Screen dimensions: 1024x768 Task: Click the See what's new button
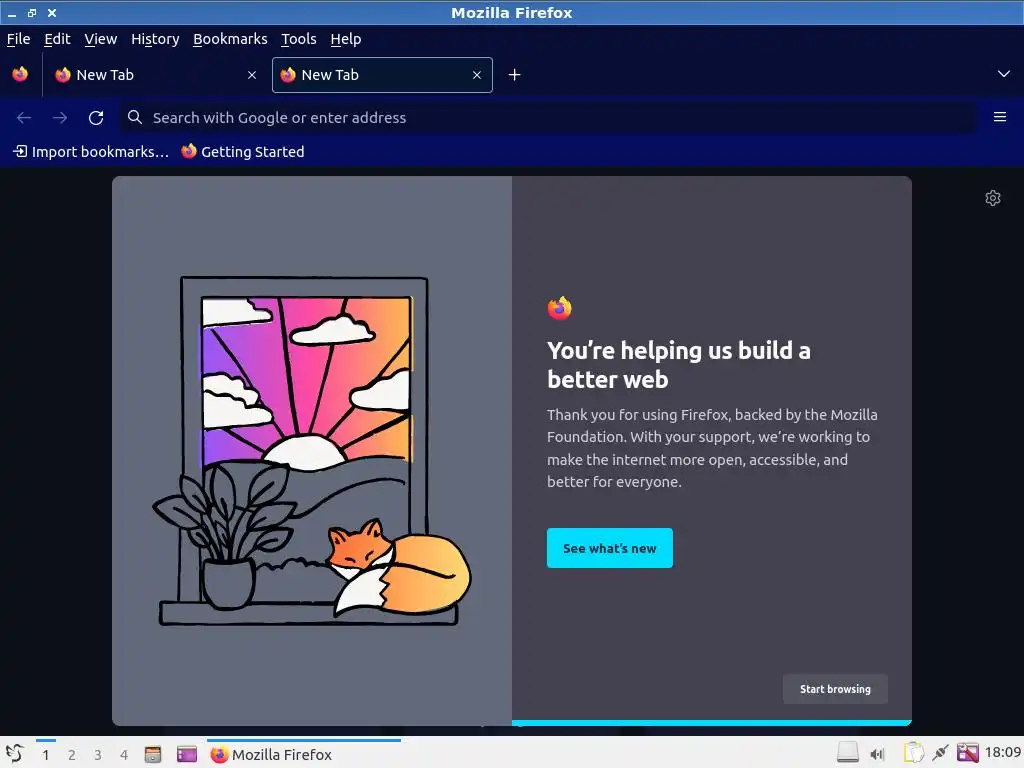pos(609,548)
